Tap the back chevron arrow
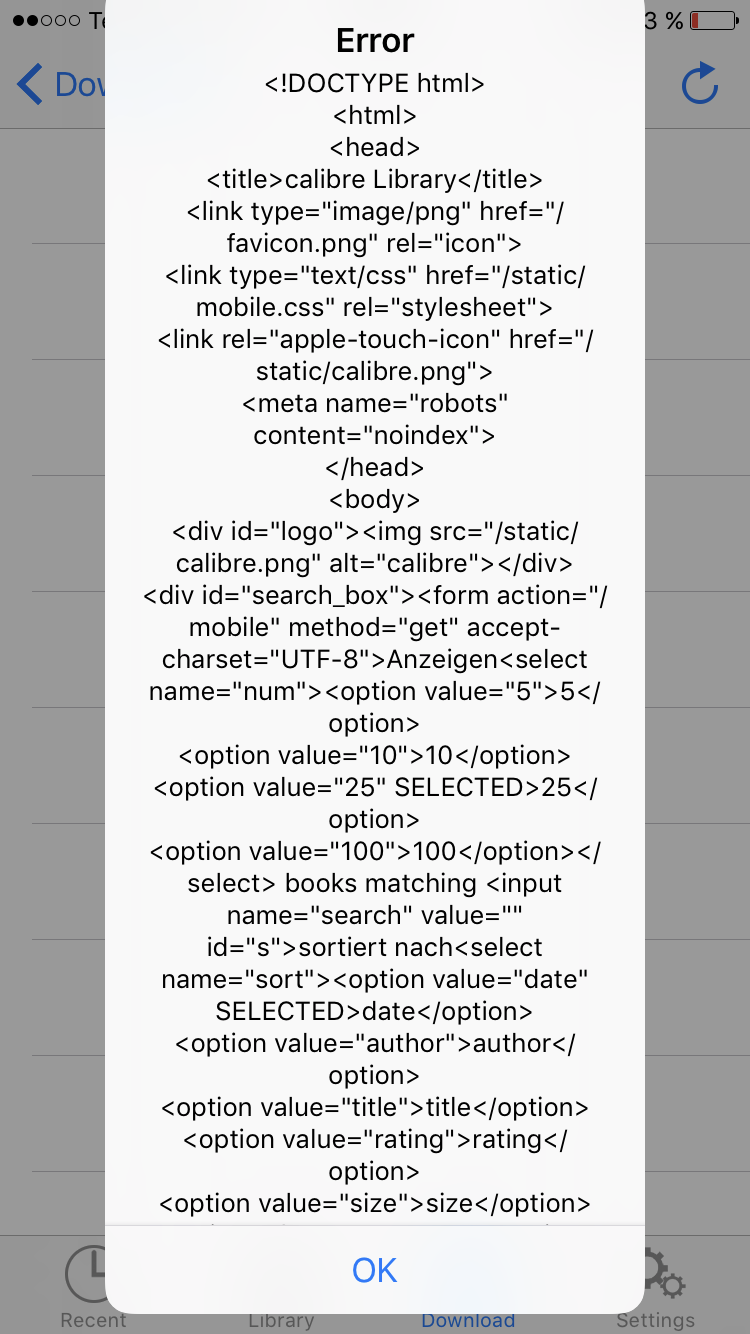The height and width of the screenshot is (1334, 750). pos(30,85)
